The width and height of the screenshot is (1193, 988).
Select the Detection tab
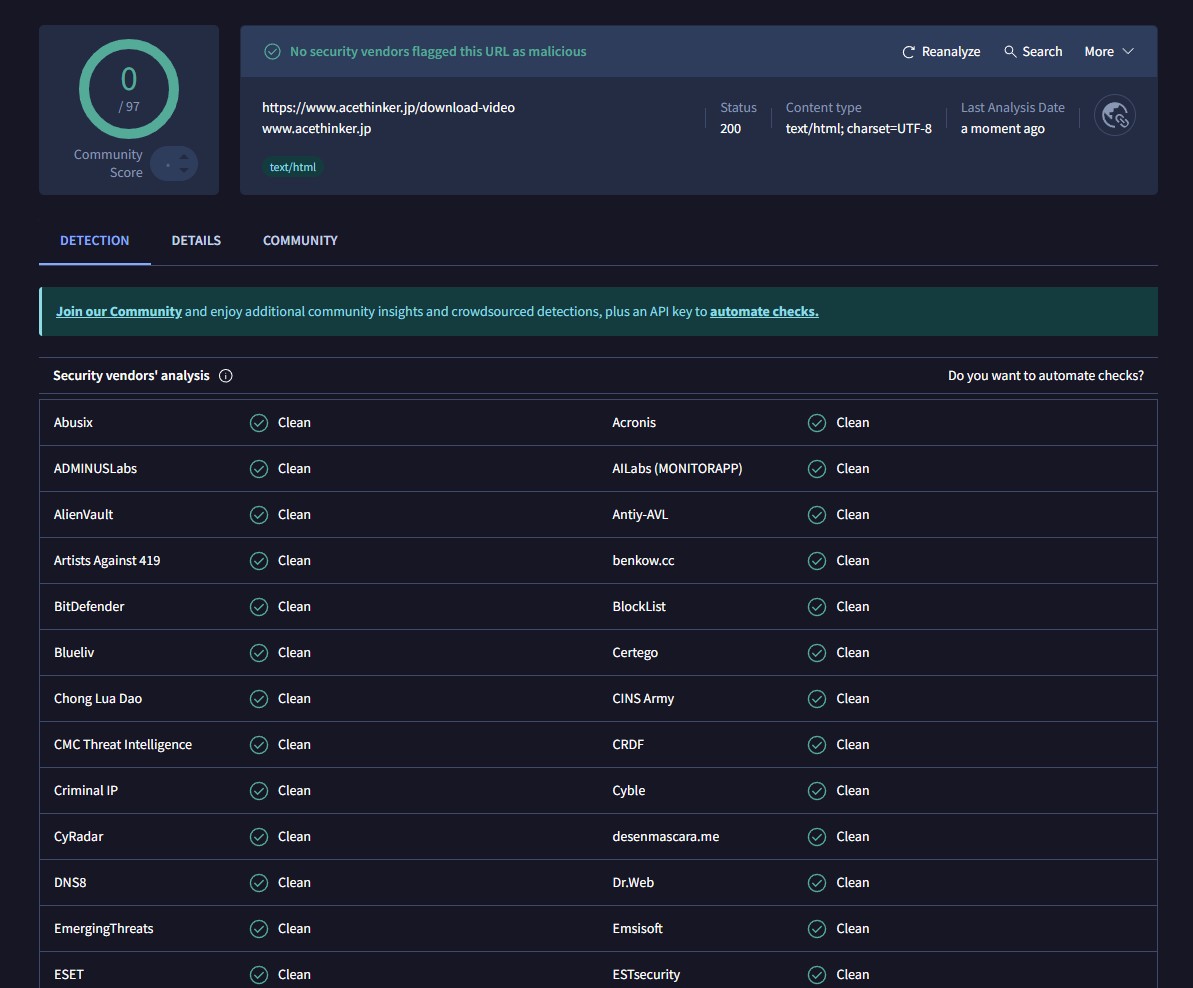coord(95,241)
